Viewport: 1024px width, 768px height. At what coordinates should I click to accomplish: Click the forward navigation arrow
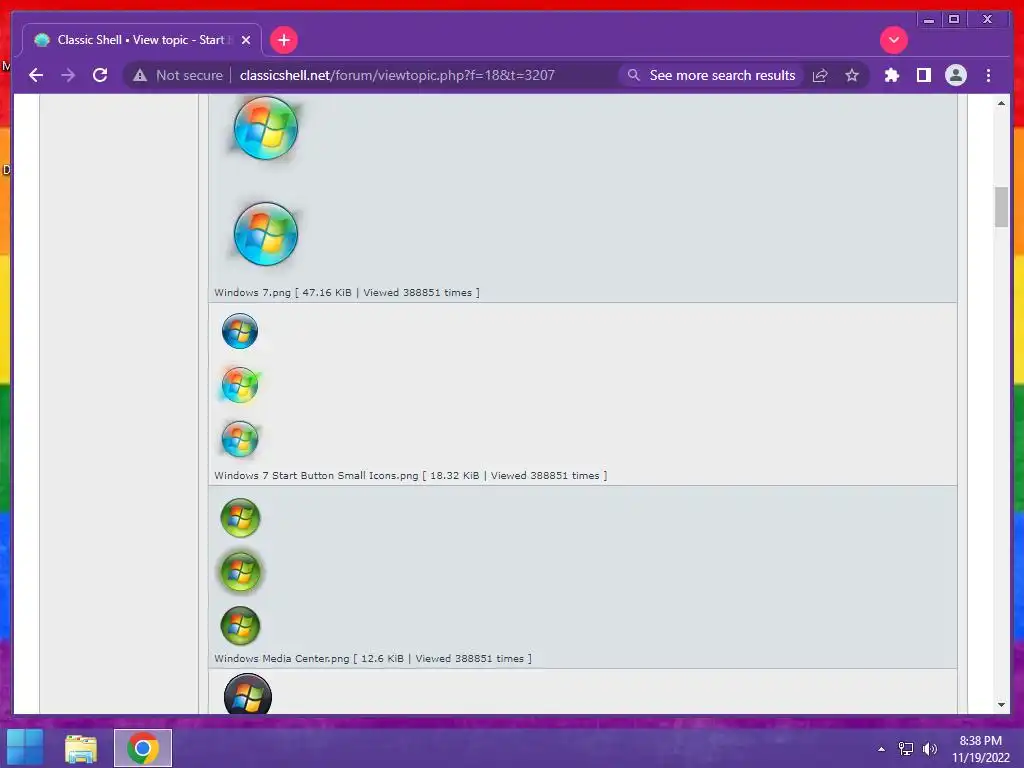[x=68, y=75]
